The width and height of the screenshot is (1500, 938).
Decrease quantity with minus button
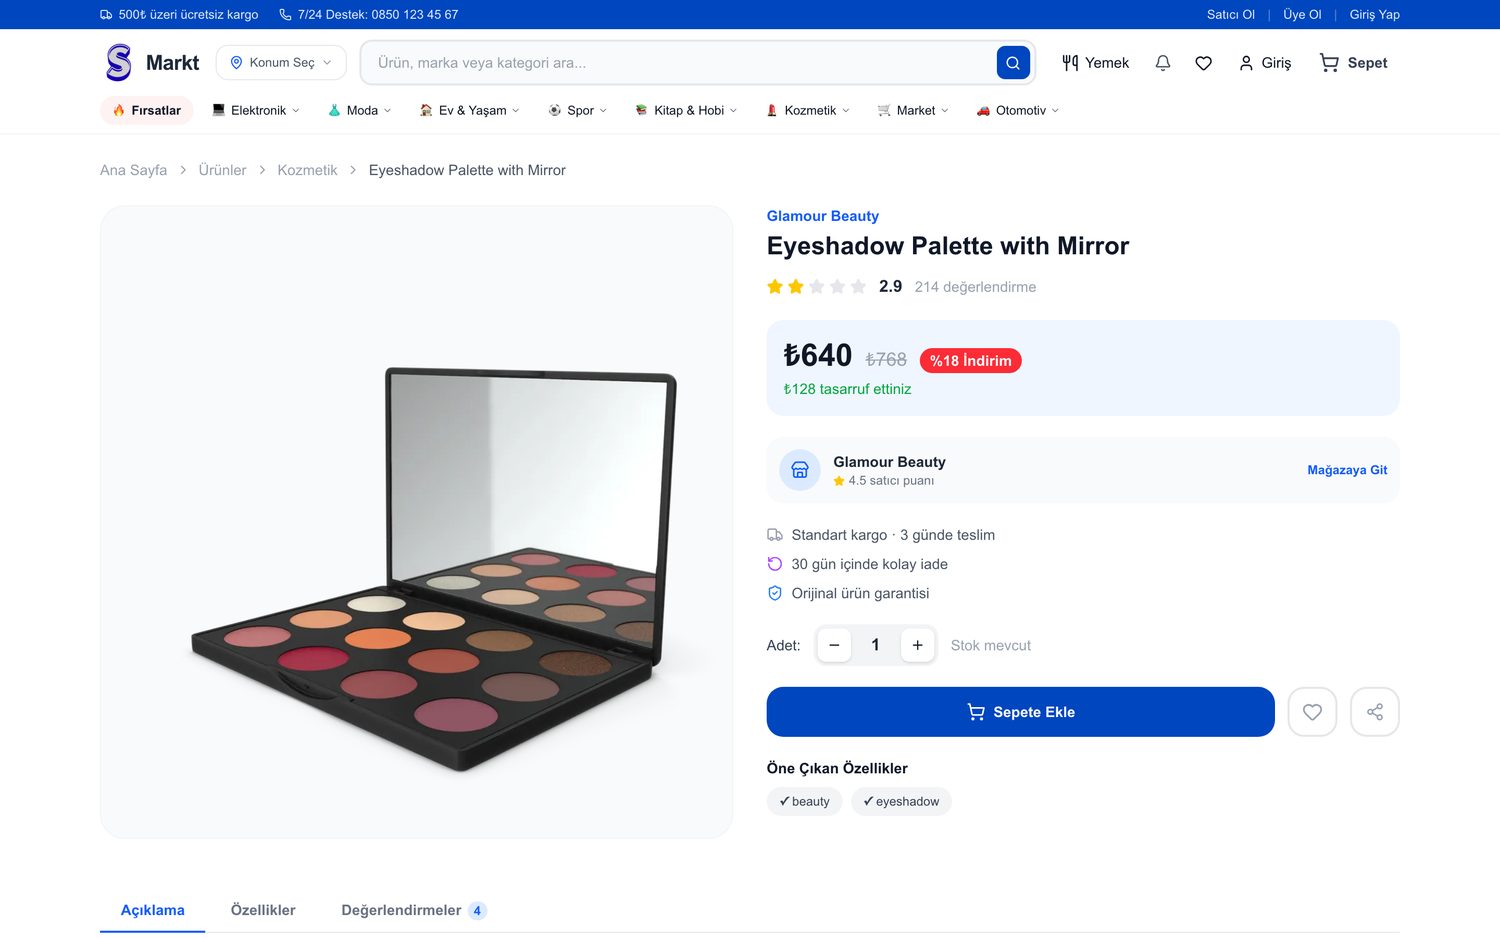point(834,645)
